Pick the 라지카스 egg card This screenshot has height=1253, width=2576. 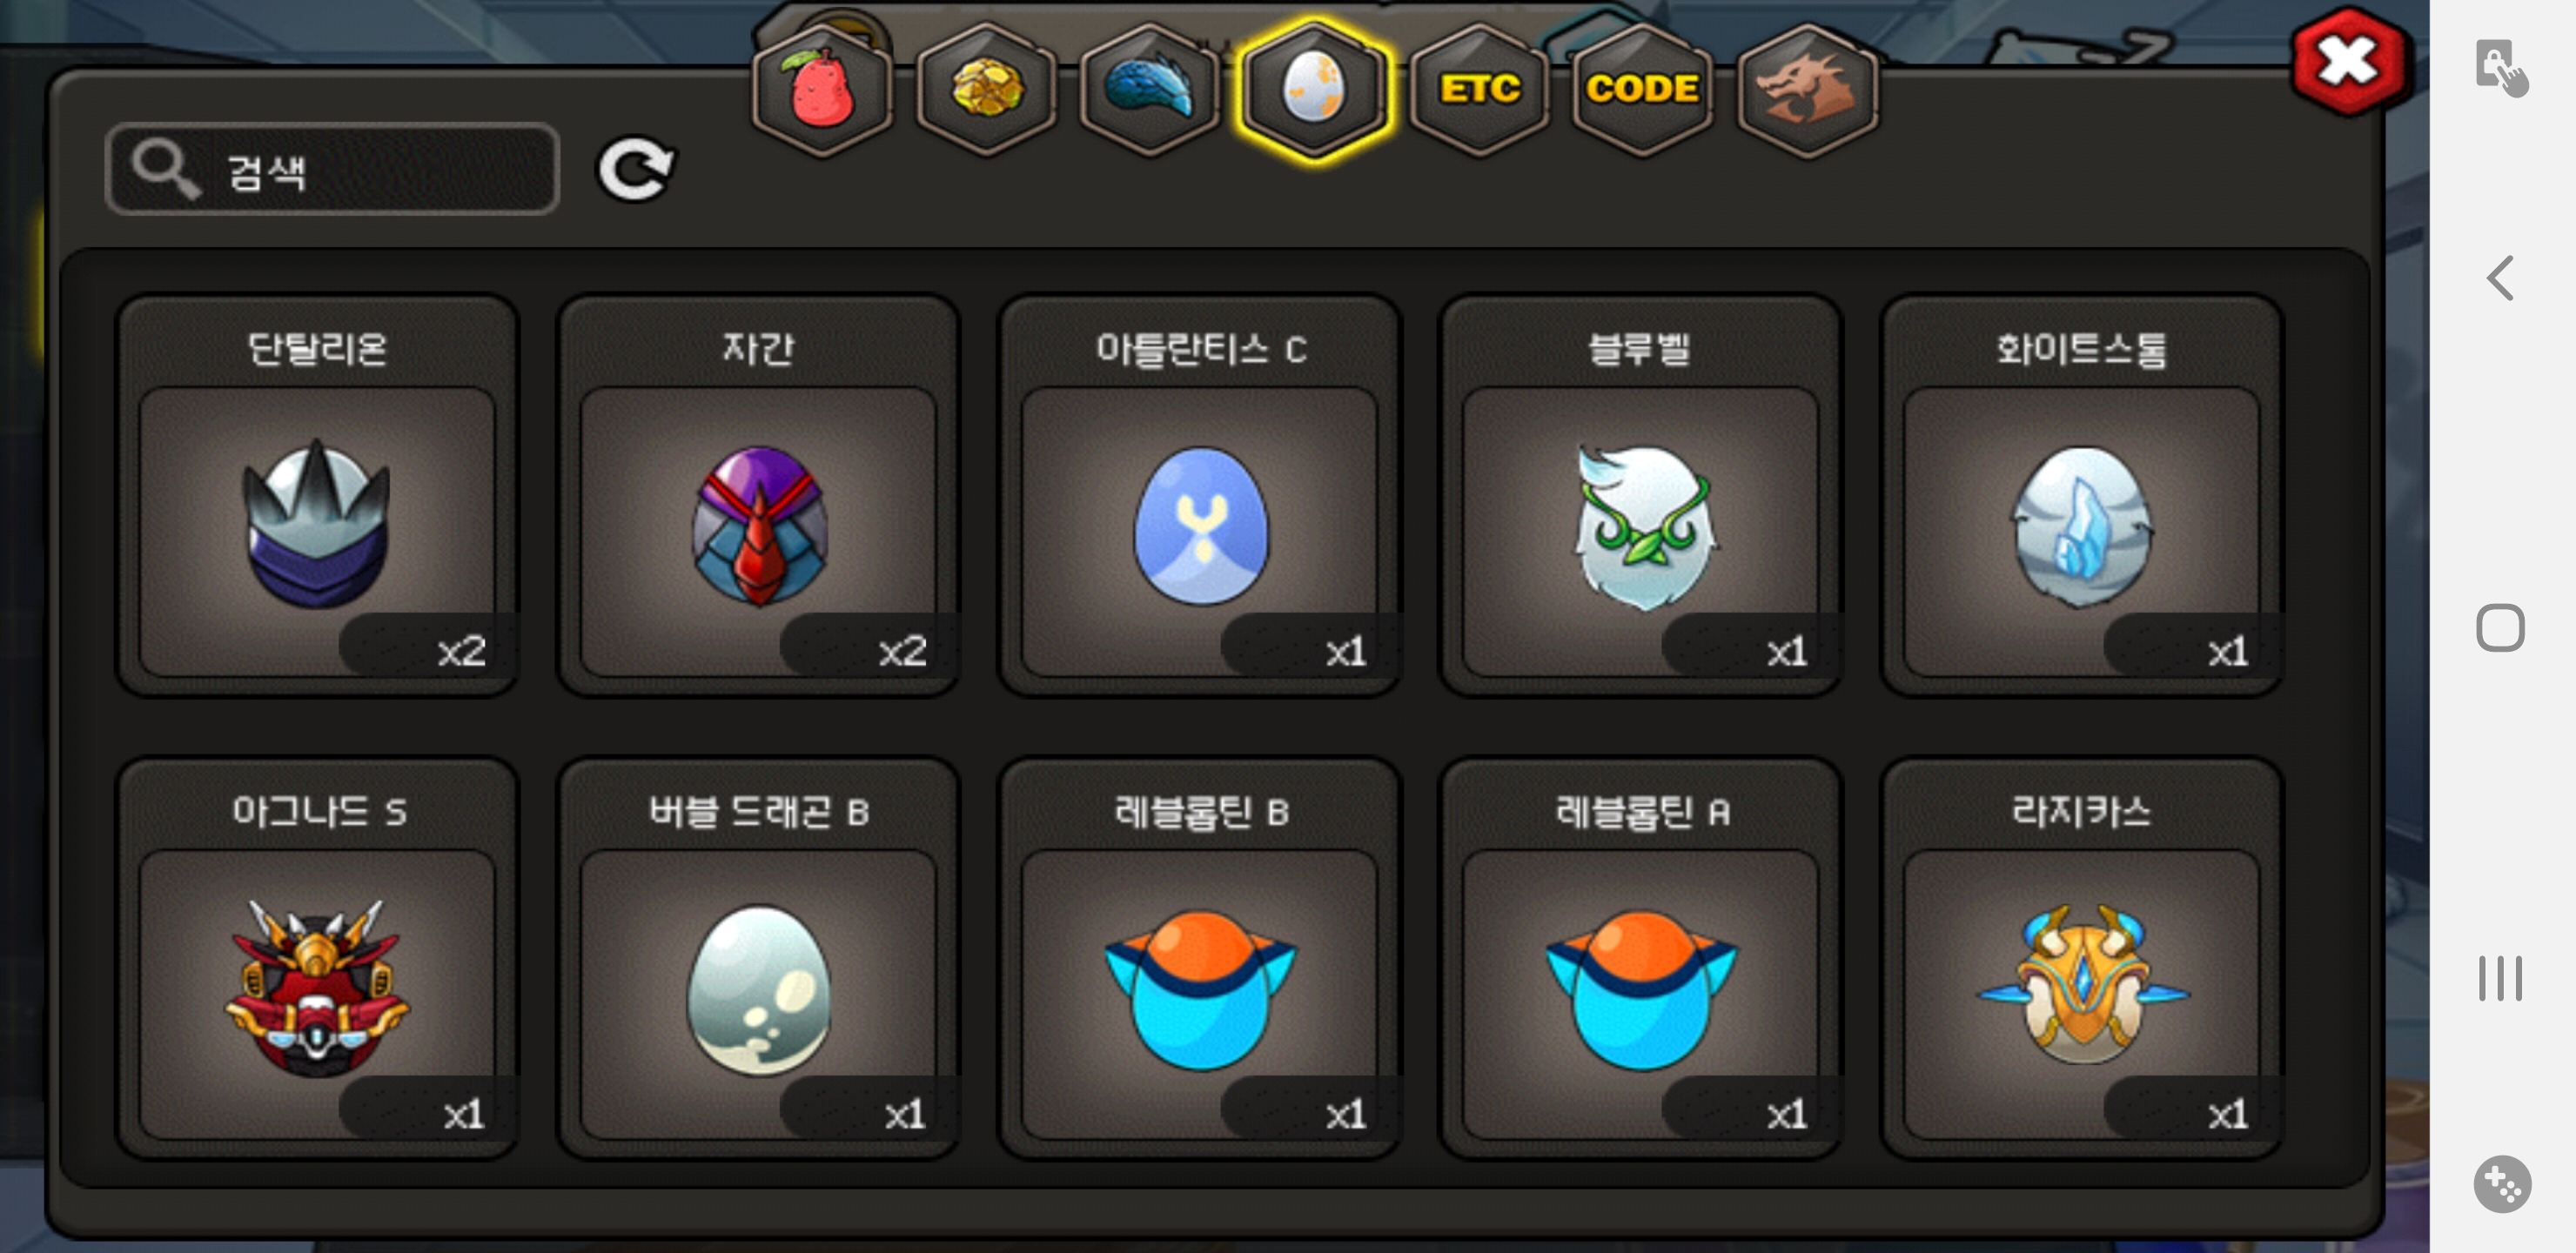pos(2082,958)
